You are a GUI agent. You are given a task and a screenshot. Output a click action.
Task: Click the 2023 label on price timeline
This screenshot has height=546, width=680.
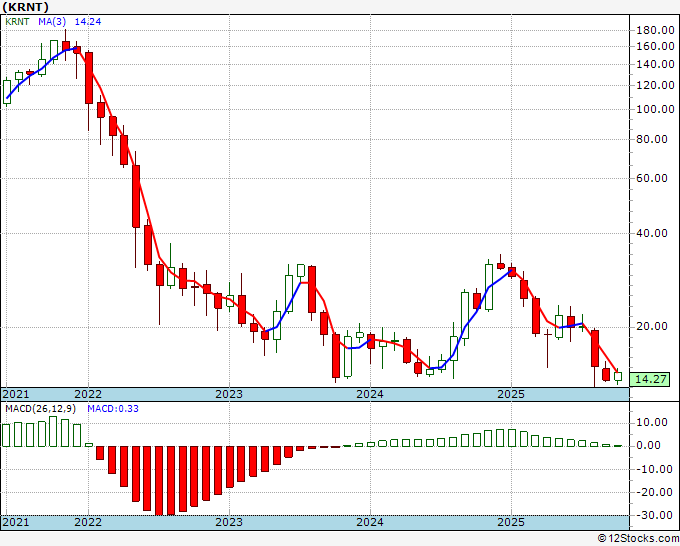coord(229,394)
